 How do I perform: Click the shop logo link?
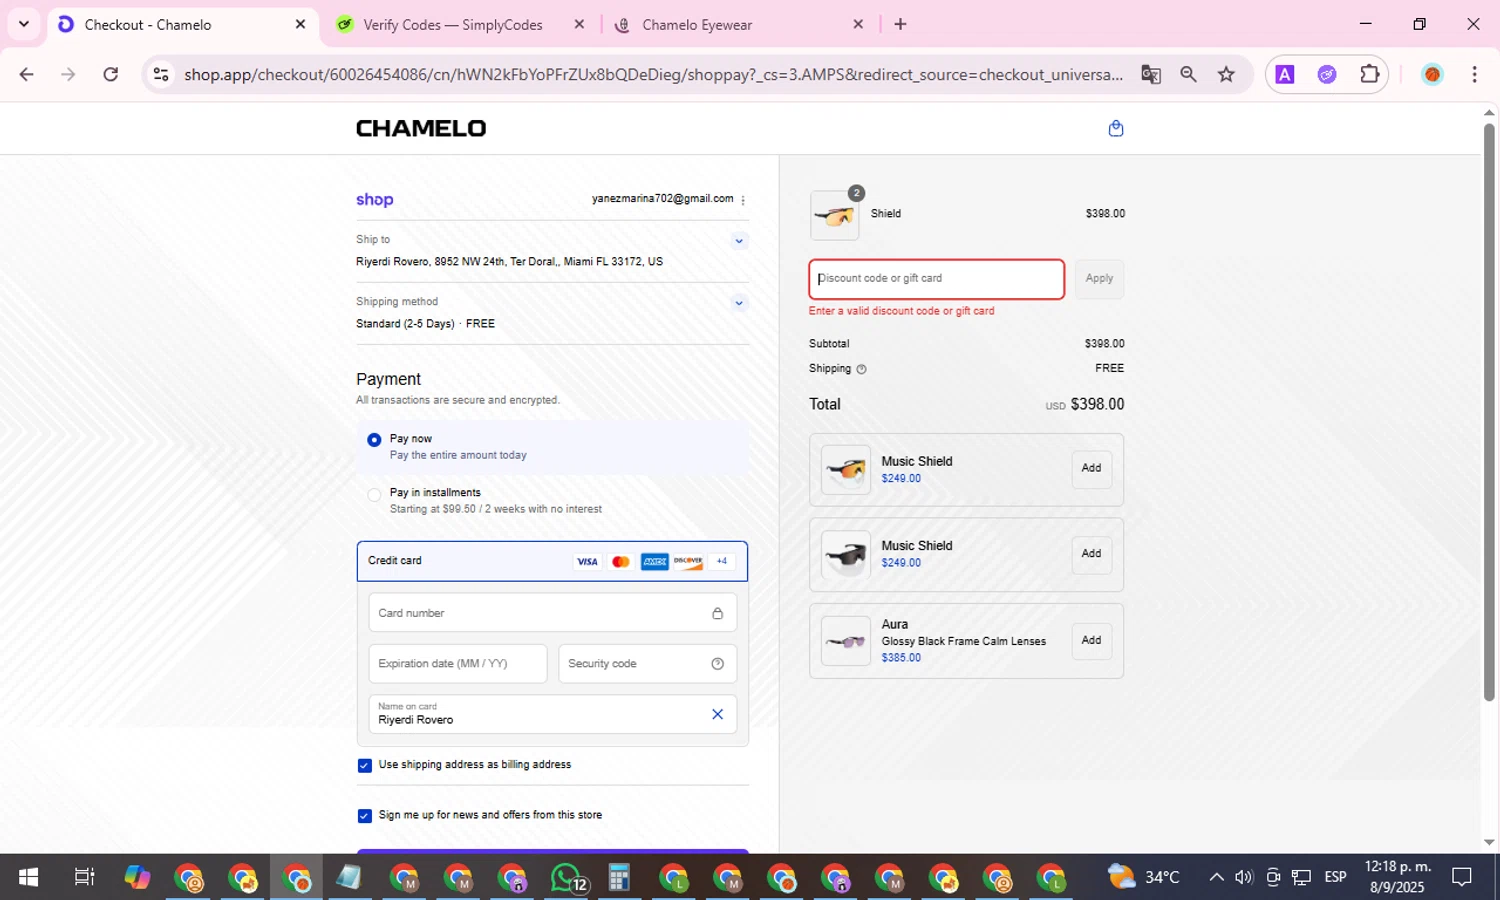[x=375, y=200]
